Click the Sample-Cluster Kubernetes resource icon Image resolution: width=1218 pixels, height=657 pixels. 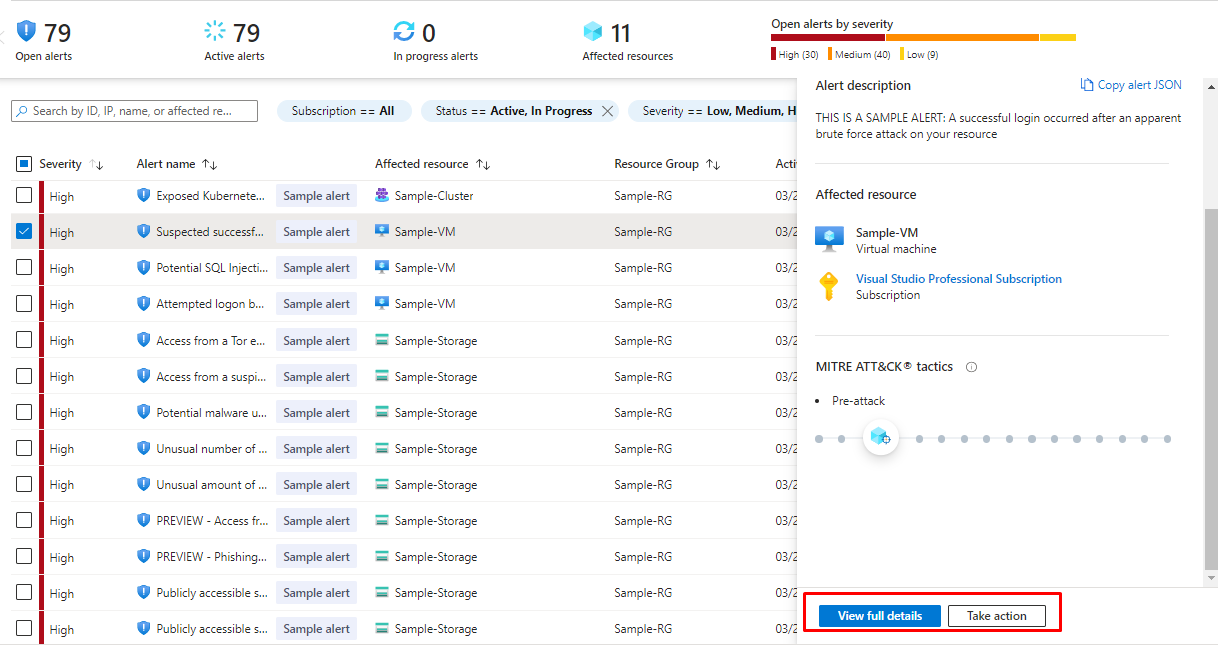[x=382, y=196]
